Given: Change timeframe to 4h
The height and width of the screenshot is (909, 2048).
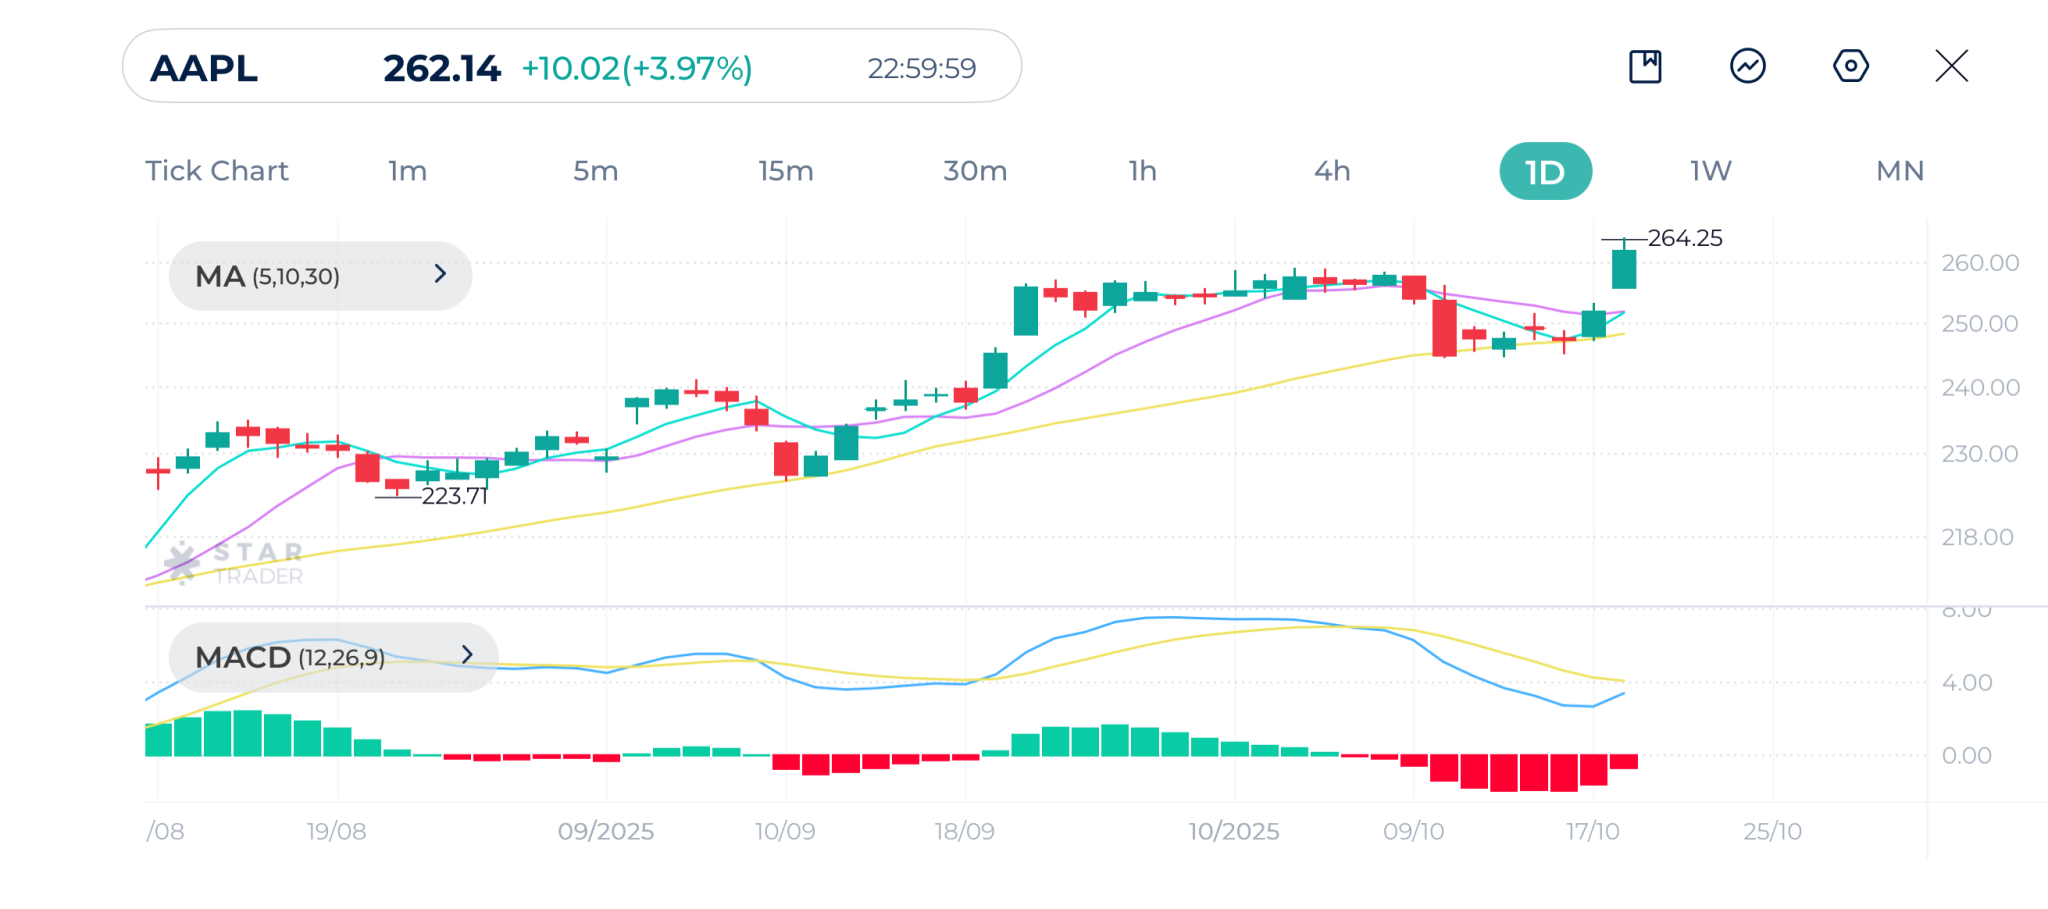Looking at the screenshot, I should pyautogui.click(x=1331, y=171).
